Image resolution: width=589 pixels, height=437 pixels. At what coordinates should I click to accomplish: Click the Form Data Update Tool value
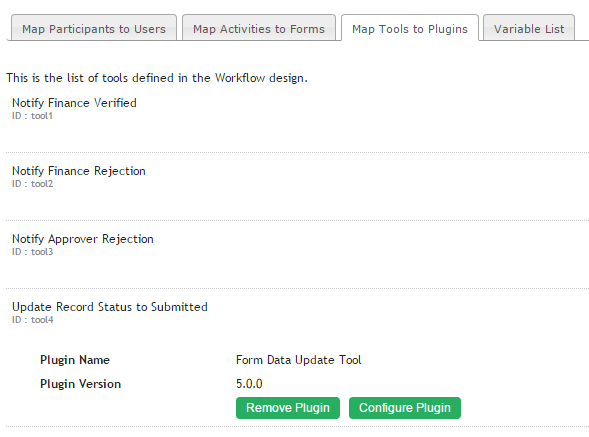coord(299,360)
